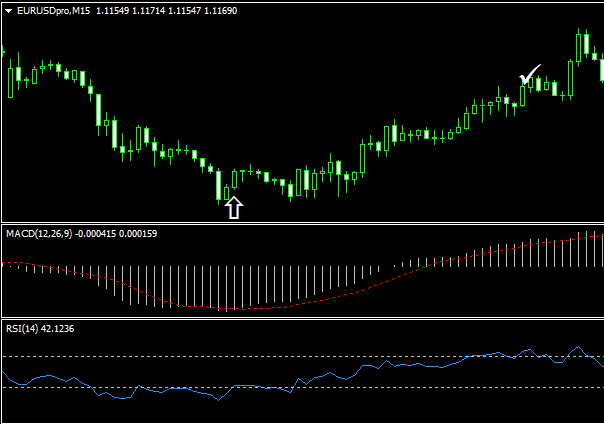Click the white up arrow marker
The width and height of the screenshot is (604, 424).
(x=233, y=207)
